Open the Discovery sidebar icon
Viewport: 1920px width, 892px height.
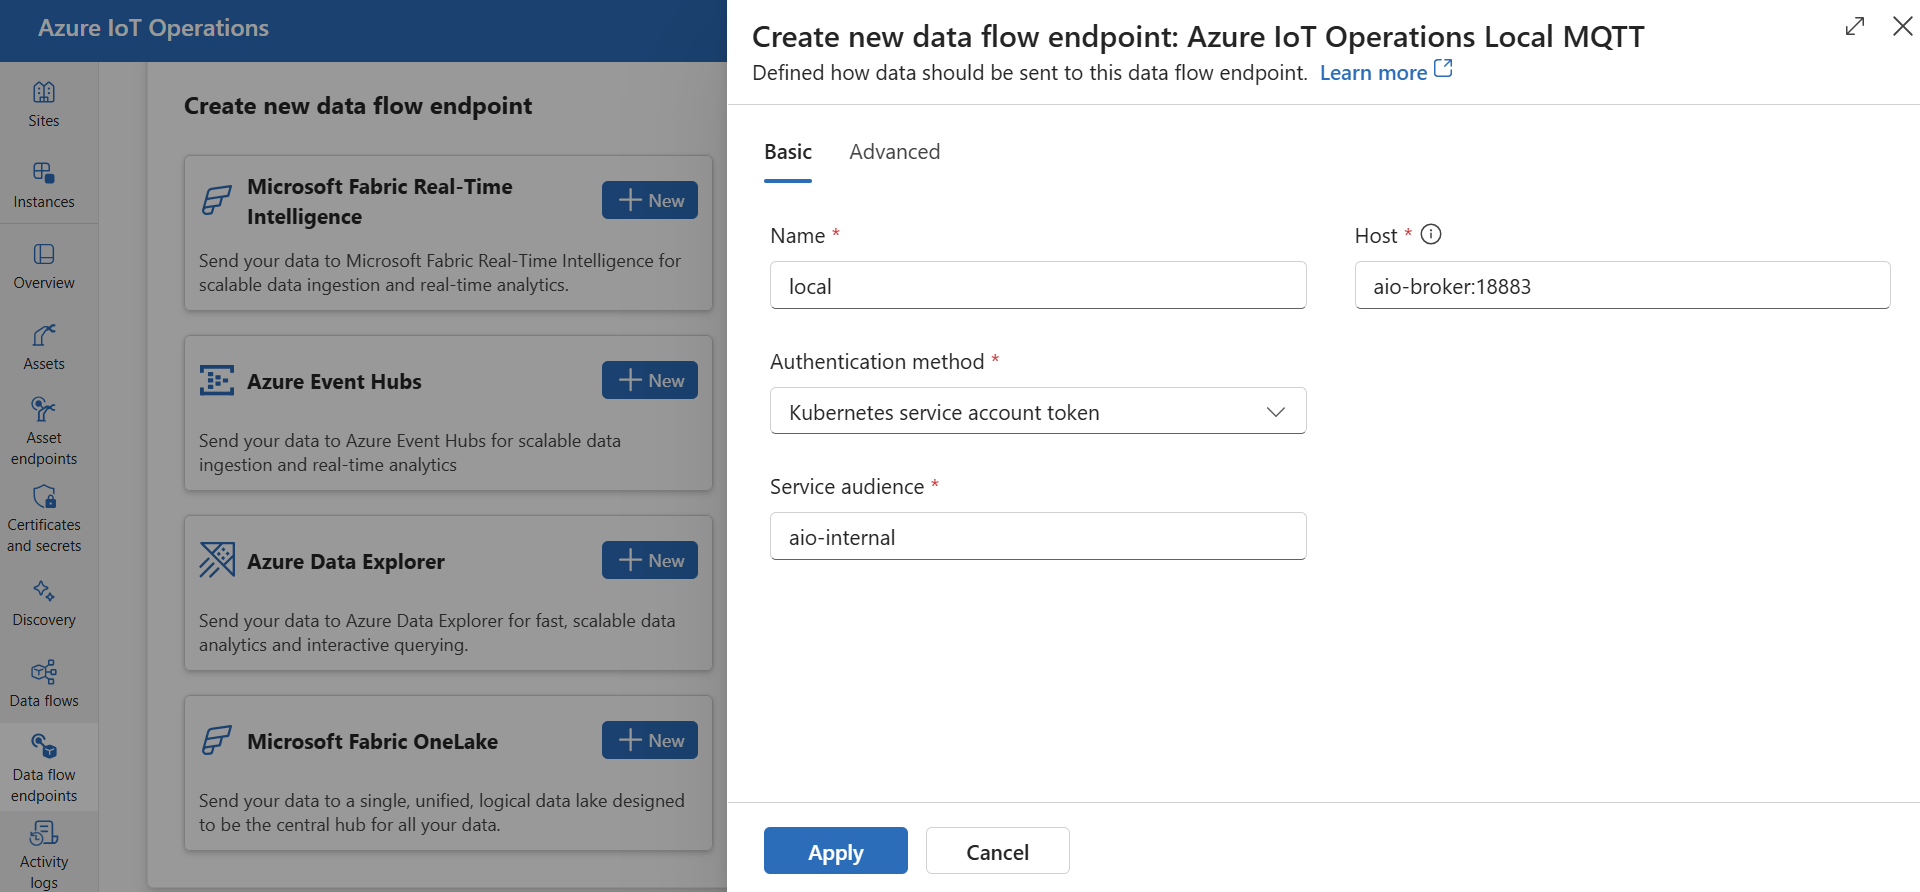44,603
